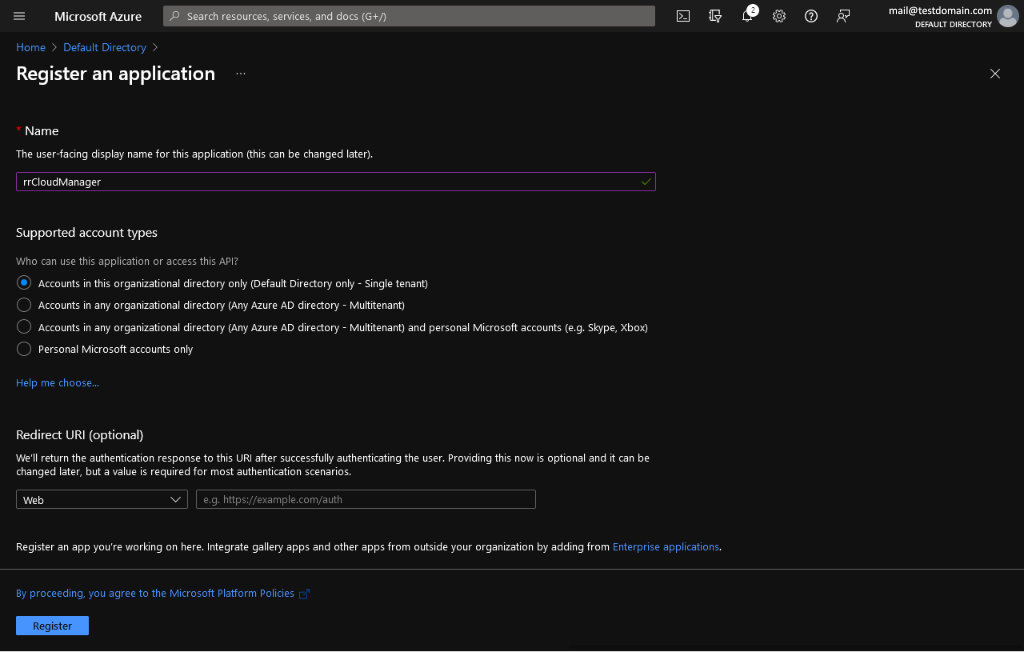Open Cloud Shell from the top bar
This screenshot has height=652, width=1024.
click(x=683, y=16)
